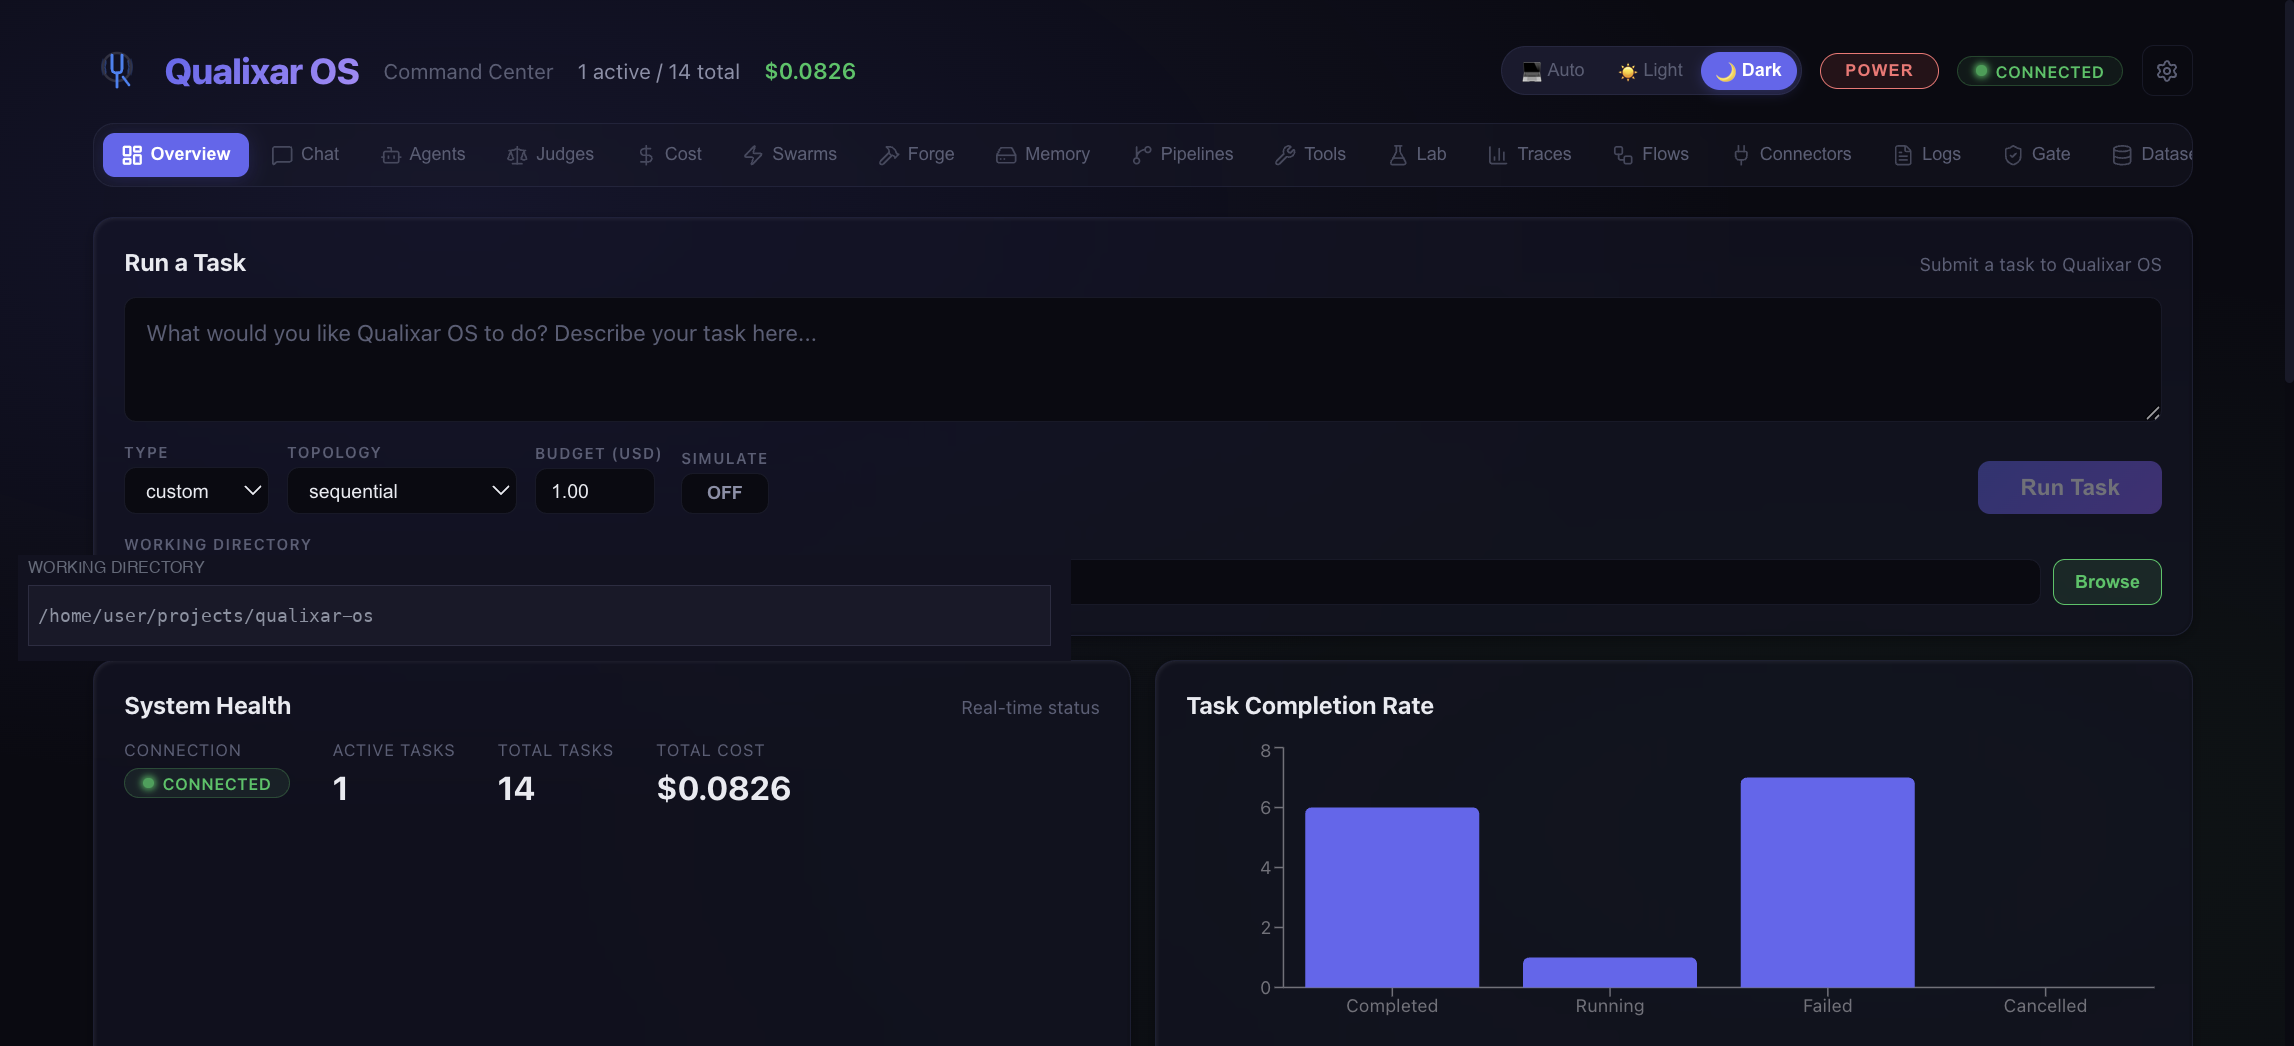Image resolution: width=2294 pixels, height=1046 pixels.
Task: Click the task textarea resize handle
Action: (x=2152, y=412)
